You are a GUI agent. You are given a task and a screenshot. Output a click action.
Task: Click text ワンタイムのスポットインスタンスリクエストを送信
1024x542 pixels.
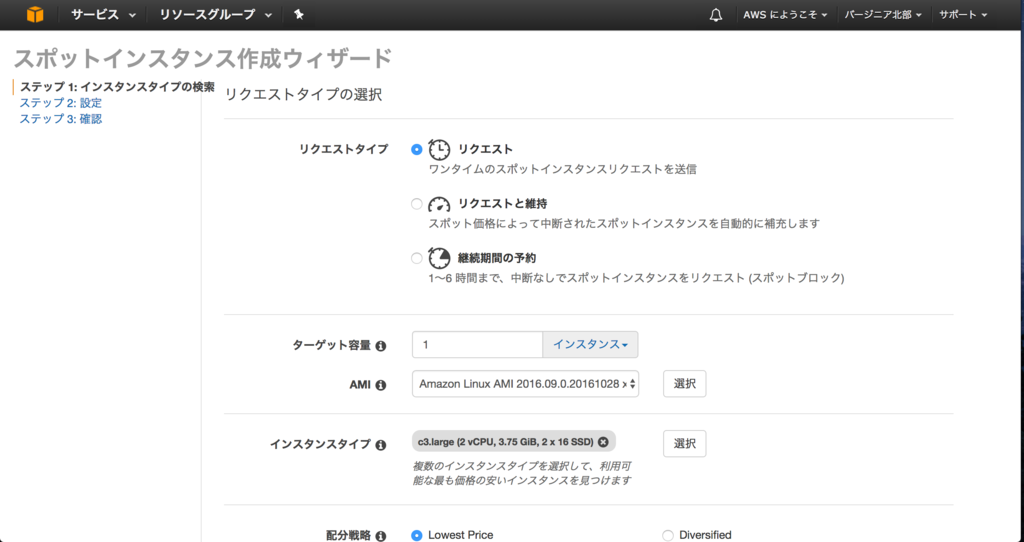coord(562,170)
